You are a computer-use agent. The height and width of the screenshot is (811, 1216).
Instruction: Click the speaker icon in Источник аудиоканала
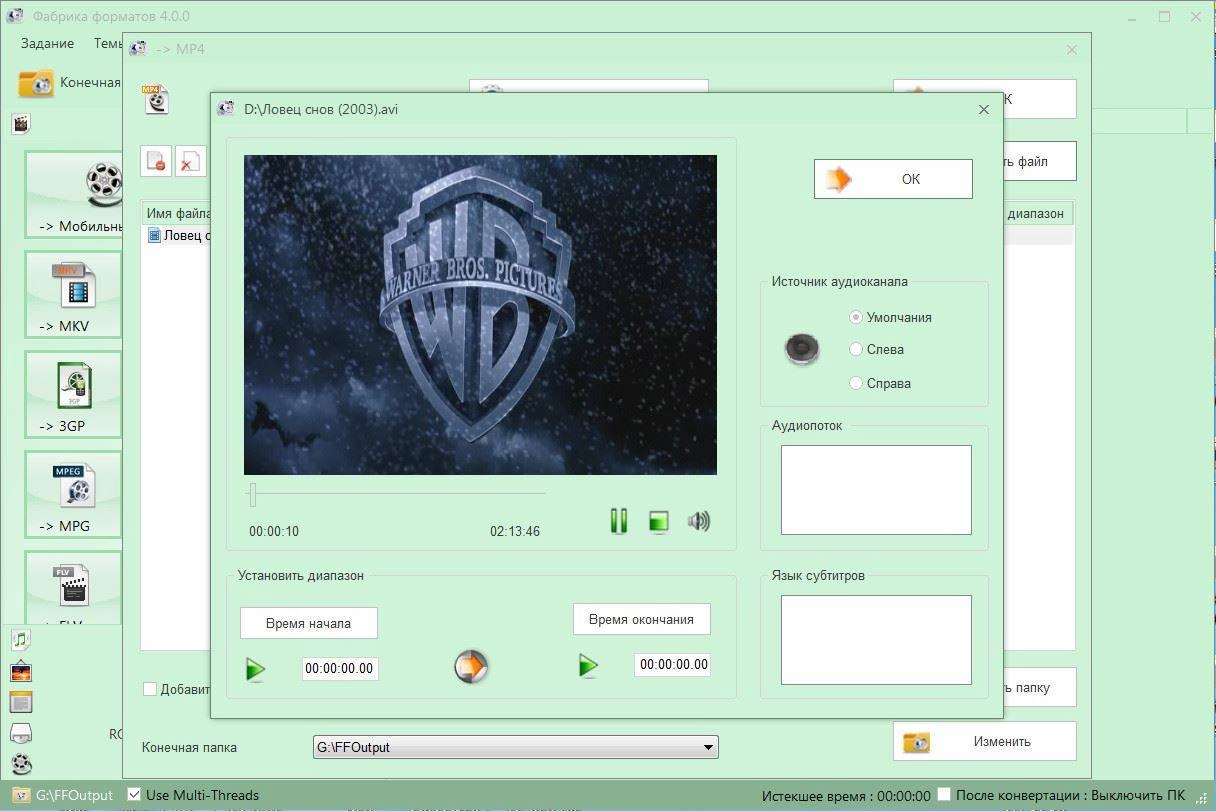[x=802, y=348]
